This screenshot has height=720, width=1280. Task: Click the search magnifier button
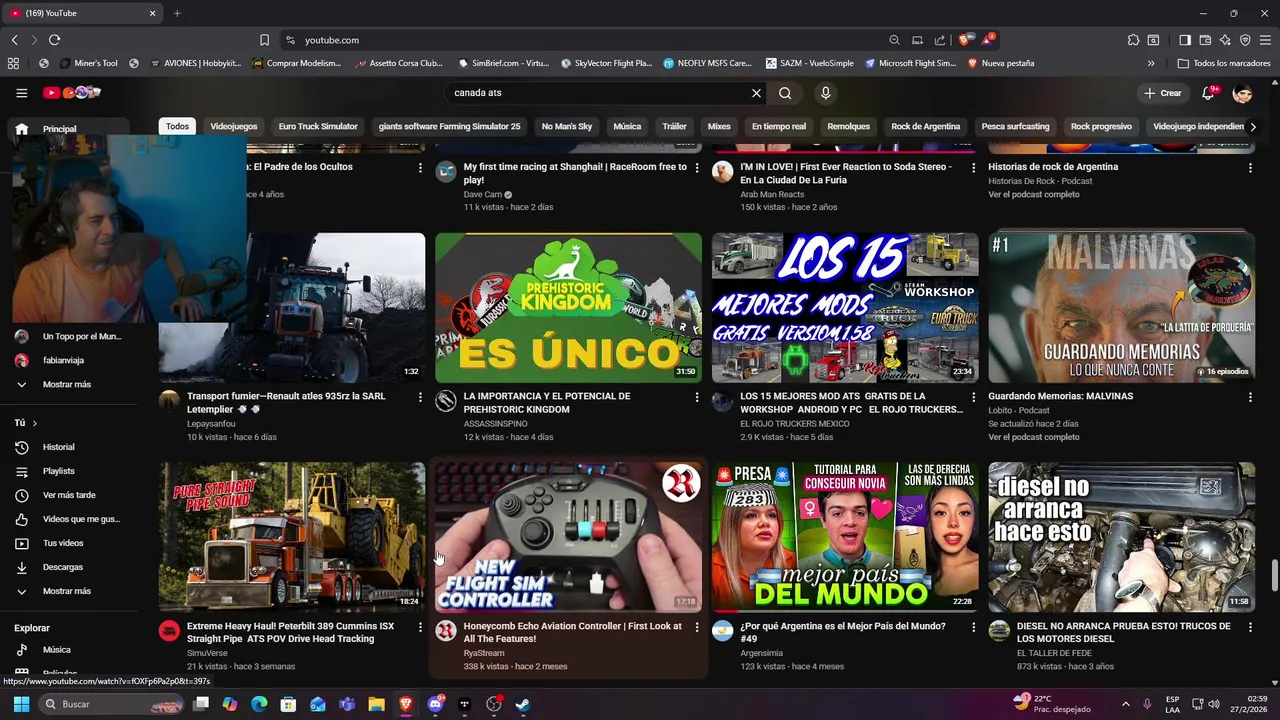[785, 93]
